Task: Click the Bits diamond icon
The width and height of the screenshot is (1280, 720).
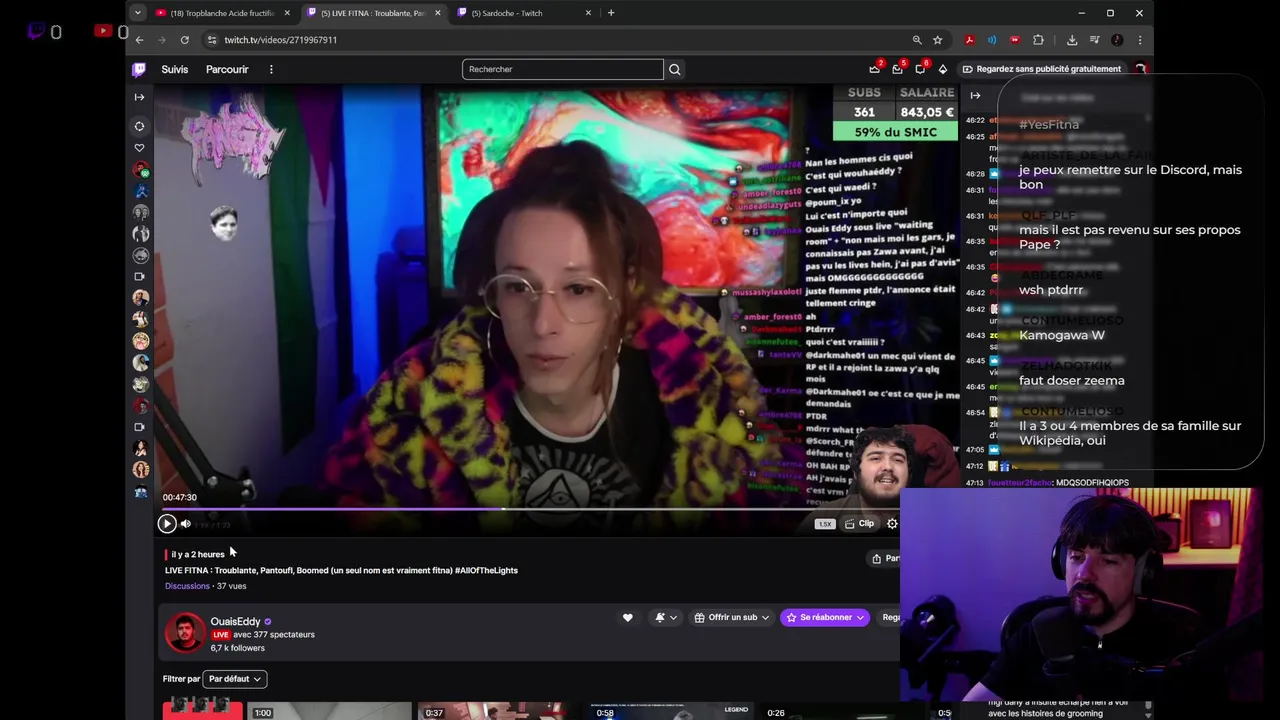Action: 942,69
